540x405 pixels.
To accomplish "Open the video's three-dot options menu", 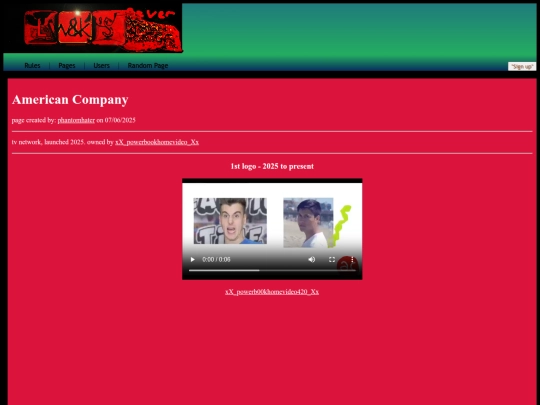I will pyautogui.click(x=352, y=259).
